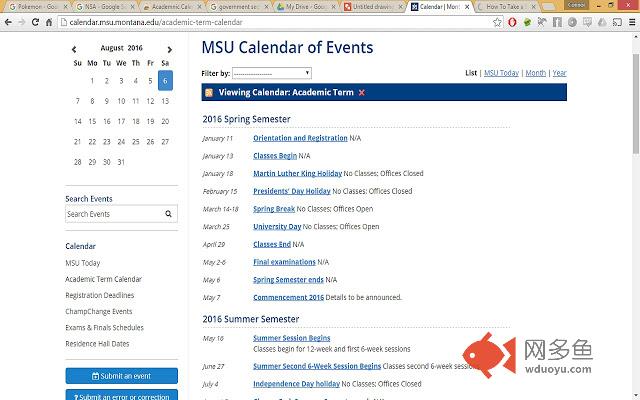Open Registration Deadlines in sidebar
The height and width of the screenshot is (400, 640).
pyautogui.click(x=100, y=295)
